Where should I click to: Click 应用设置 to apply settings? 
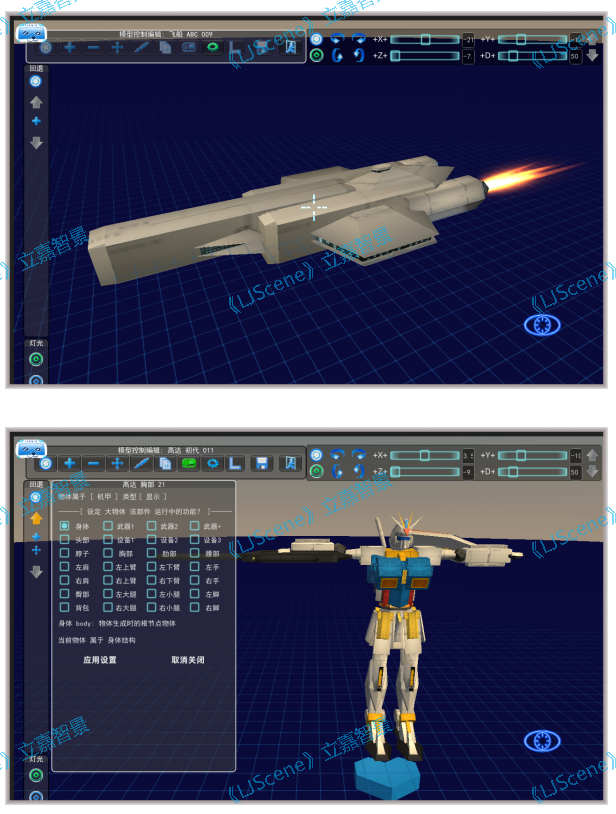[100, 660]
